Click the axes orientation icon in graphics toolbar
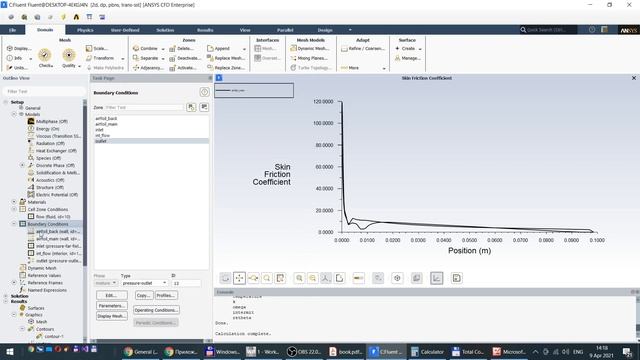 click(x=326, y=278)
